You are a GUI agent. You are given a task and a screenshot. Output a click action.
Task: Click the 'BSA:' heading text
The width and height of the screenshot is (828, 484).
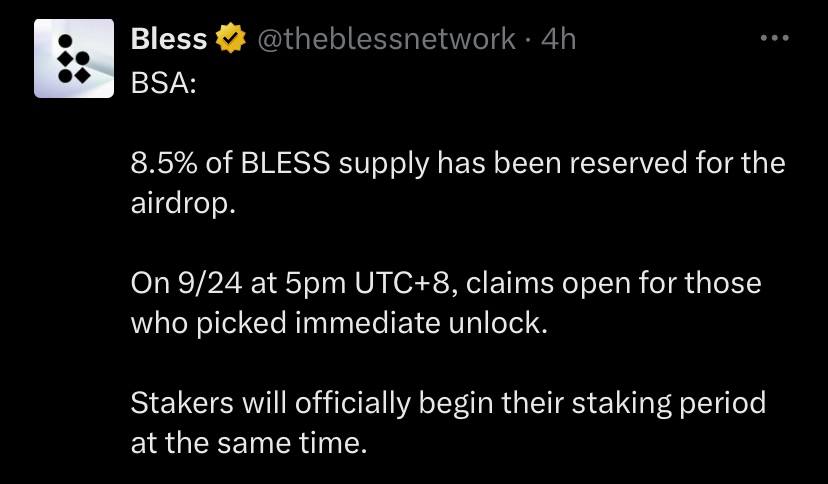tap(163, 83)
